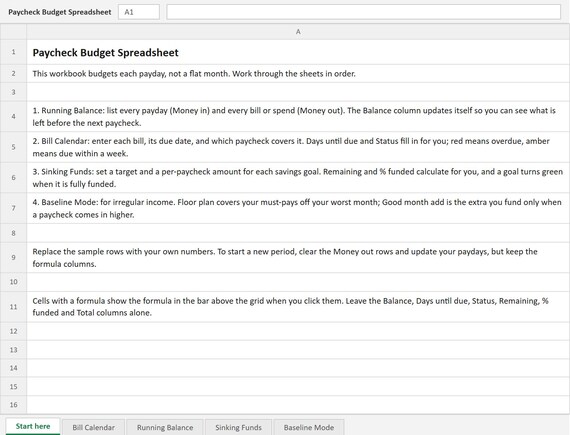Select column A header
Image resolution: width=570 pixels, height=435 pixels.
click(298, 32)
